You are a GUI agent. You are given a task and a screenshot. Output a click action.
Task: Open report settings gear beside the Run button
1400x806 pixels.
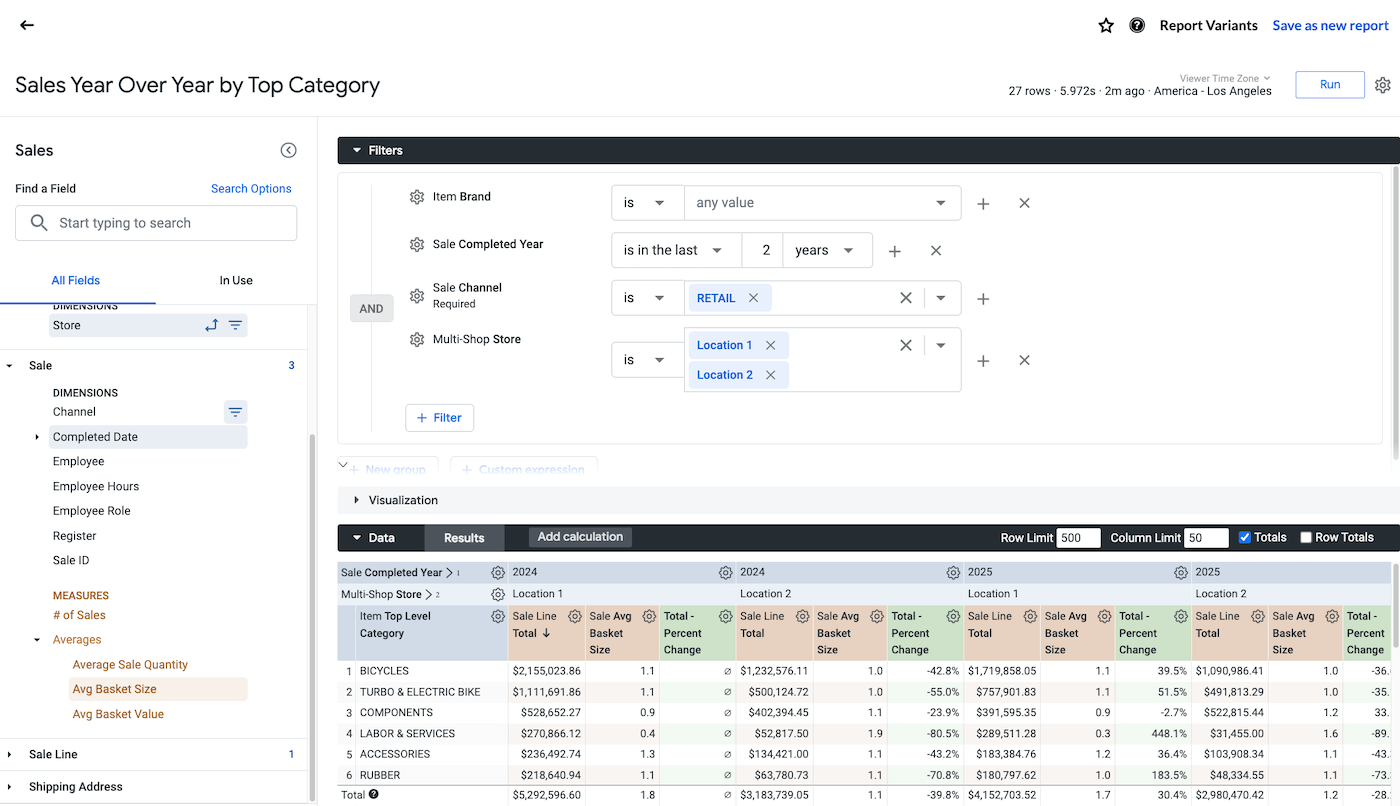coord(1383,84)
